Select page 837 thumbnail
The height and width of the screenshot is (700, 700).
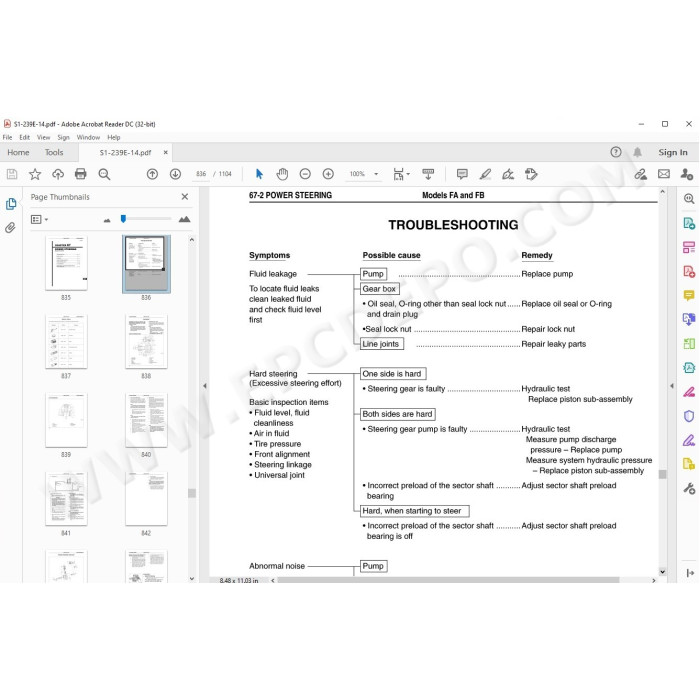pyautogui.click(x=66, y=342)
